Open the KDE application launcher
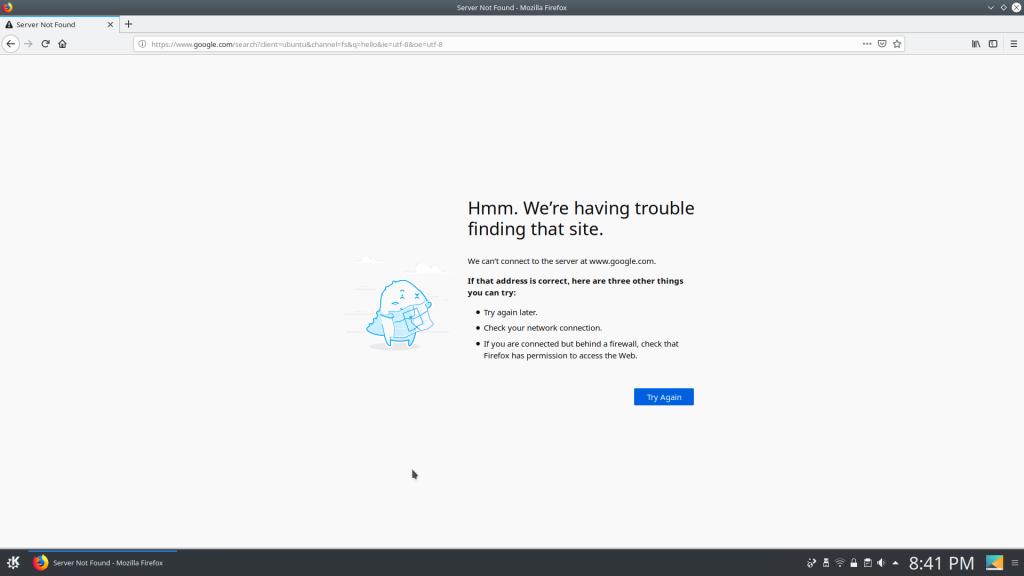Screen dimensions: 1024x576 (13, 563)
